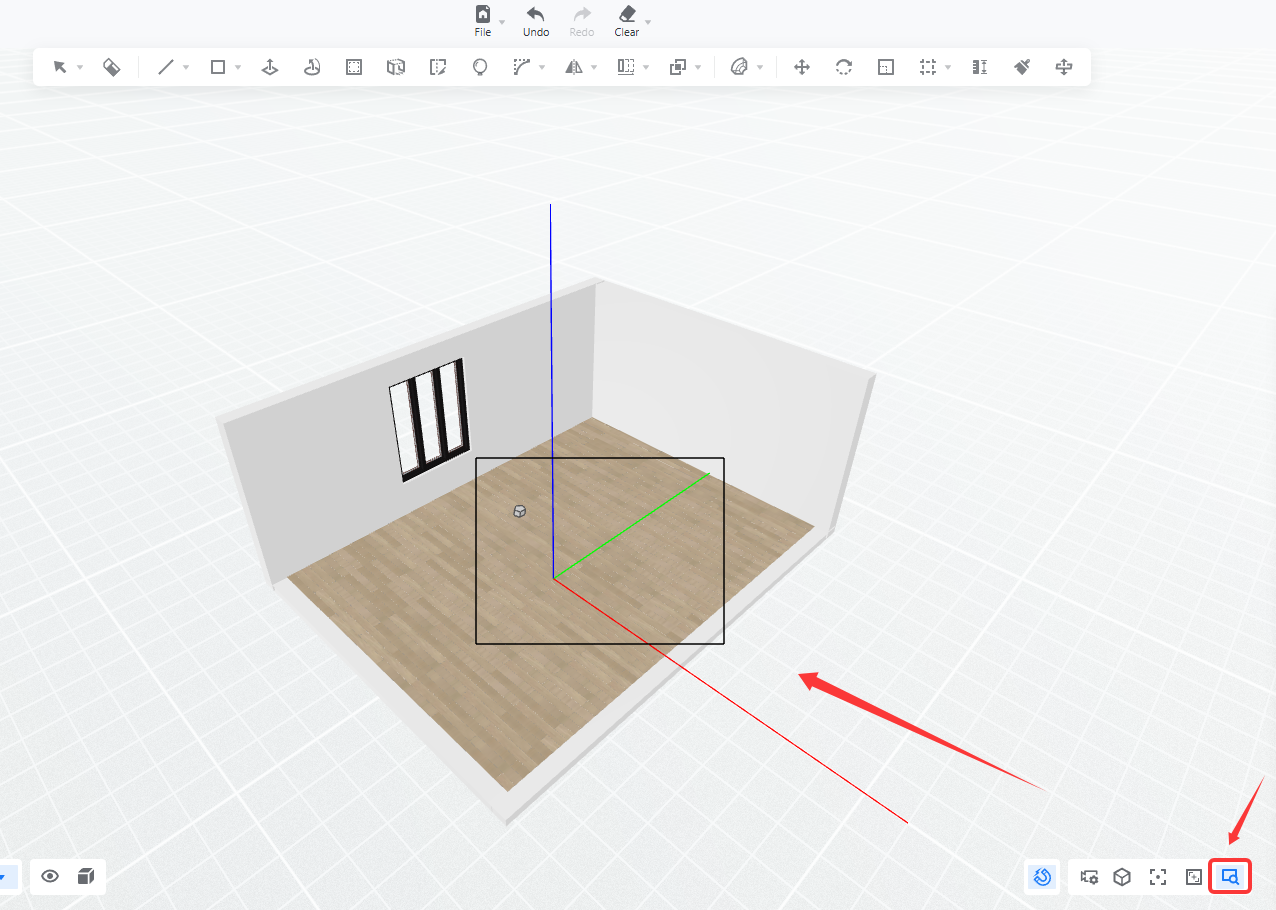Open the File menu

point(483,20)
